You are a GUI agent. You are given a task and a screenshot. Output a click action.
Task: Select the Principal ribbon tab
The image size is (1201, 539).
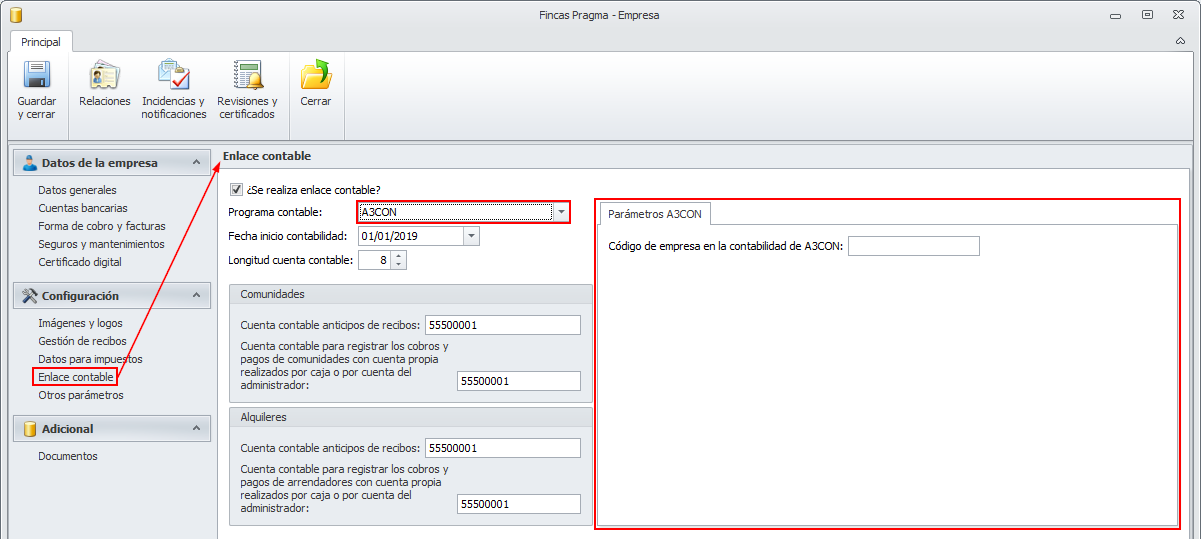click(41, 42)
